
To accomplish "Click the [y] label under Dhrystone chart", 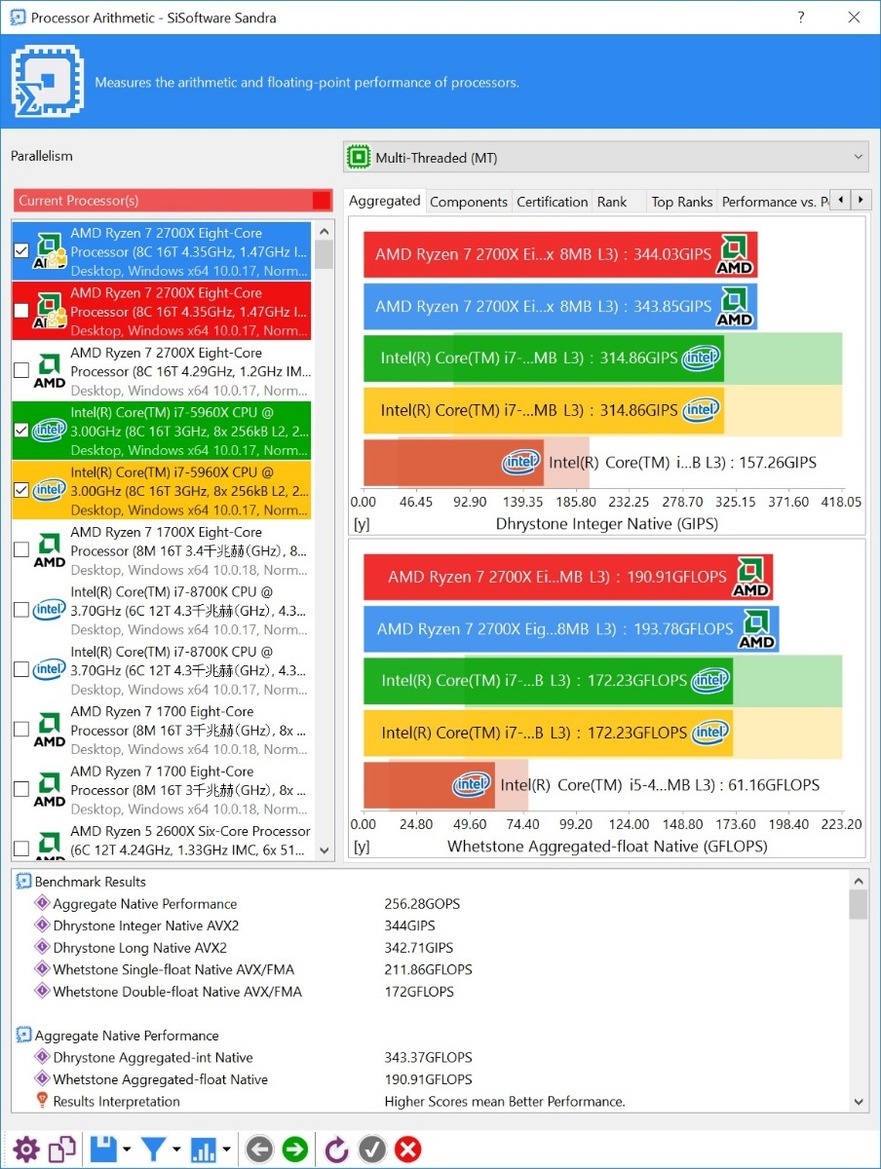I will tap(361, 524).
